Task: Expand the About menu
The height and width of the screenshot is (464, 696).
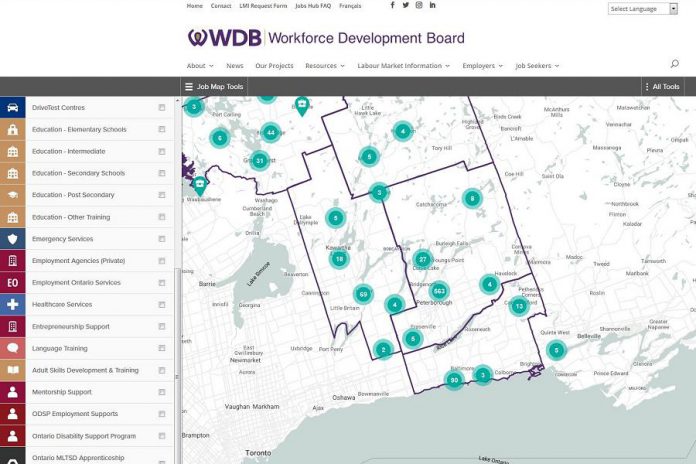Action: pyautogui.click(x=200, y=66)
